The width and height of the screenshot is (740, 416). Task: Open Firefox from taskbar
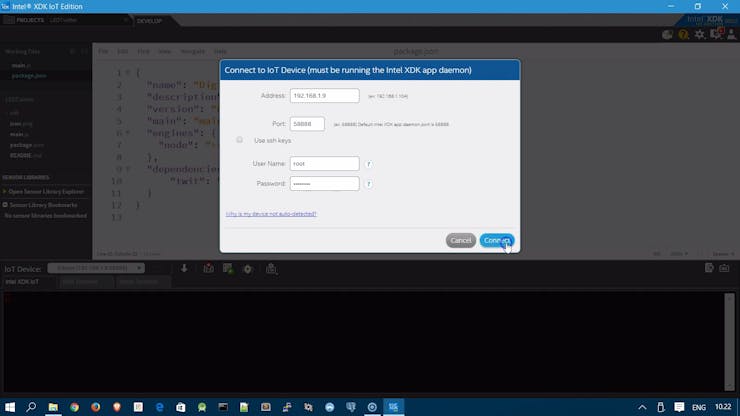tap(96, 407)
